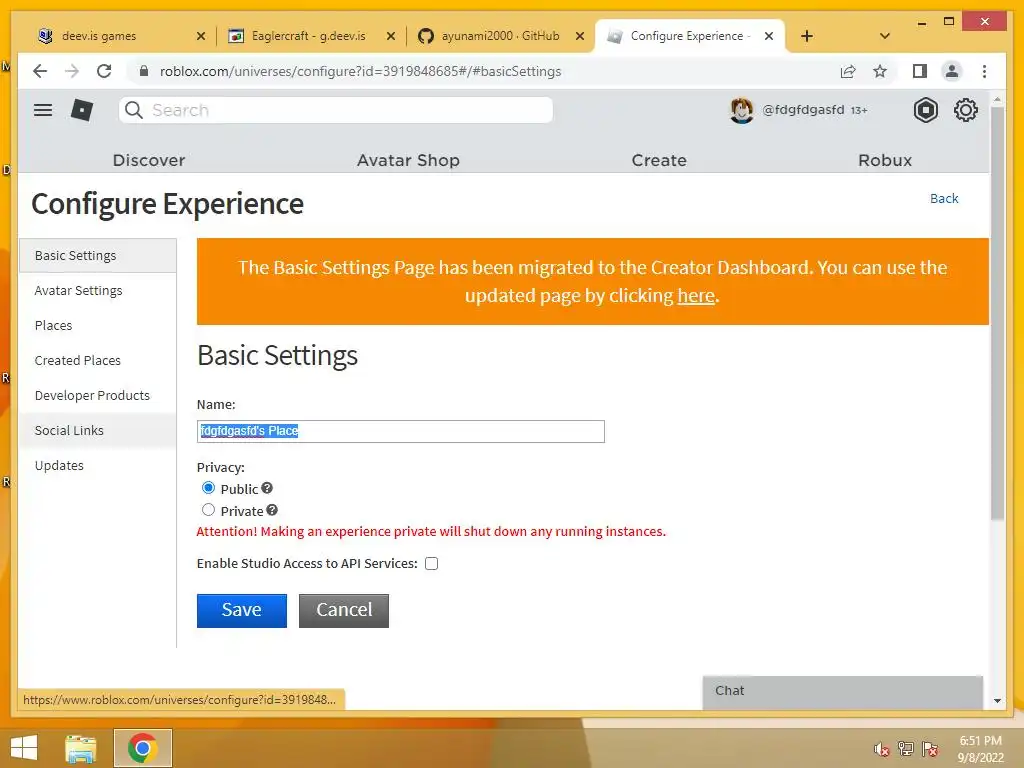Expand the Chrome tab search chevron

[885, 36]
